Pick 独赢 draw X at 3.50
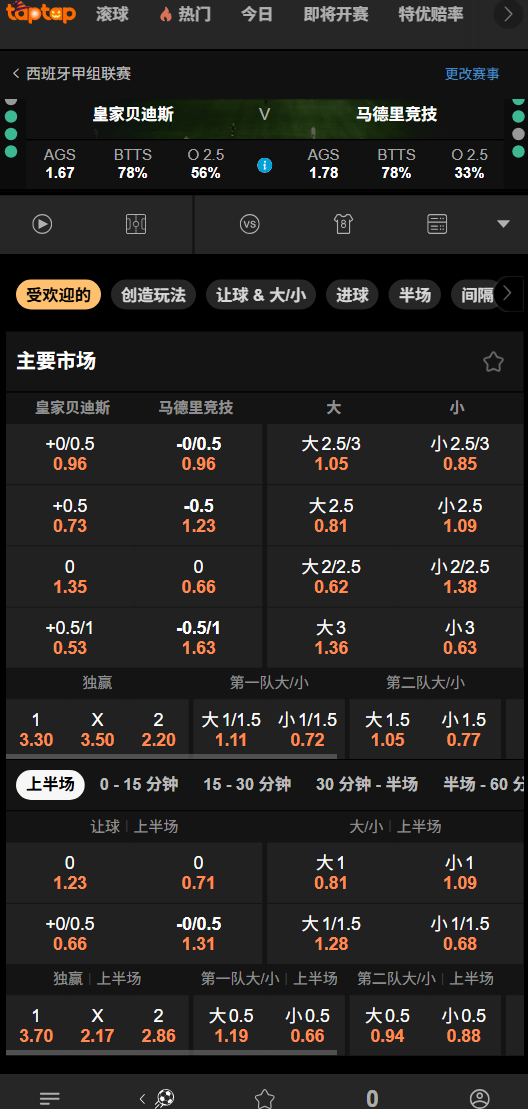528x1109 pixels. 98,730
